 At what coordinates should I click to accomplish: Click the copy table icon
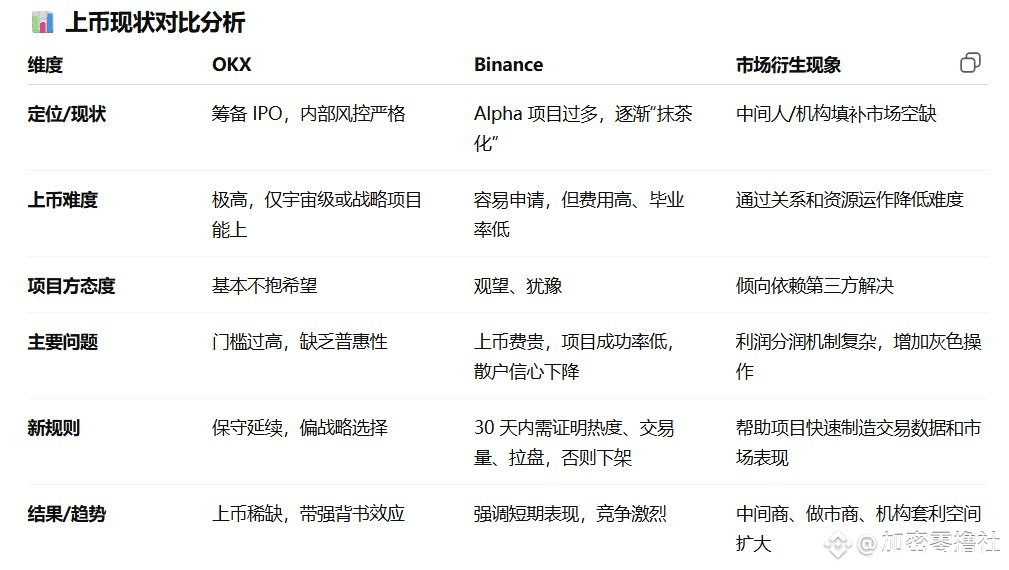coord(970,63)
